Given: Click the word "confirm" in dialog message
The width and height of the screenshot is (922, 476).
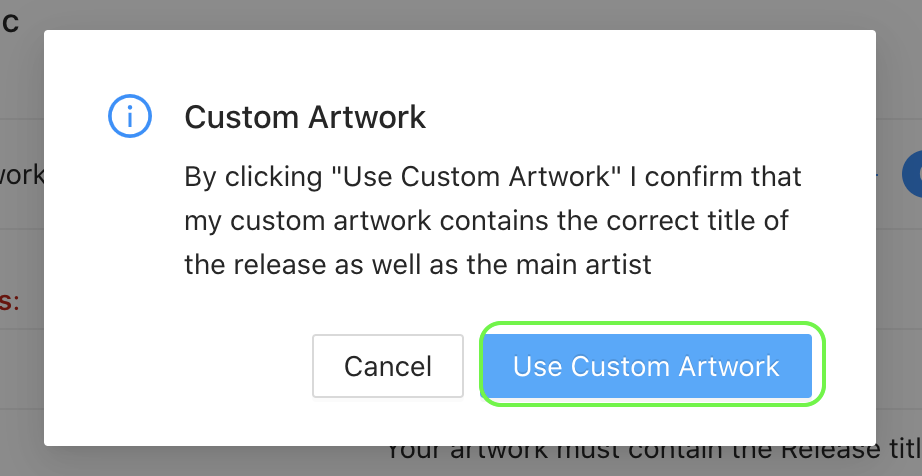Looking at the screenshot, I should click(702, 176).
